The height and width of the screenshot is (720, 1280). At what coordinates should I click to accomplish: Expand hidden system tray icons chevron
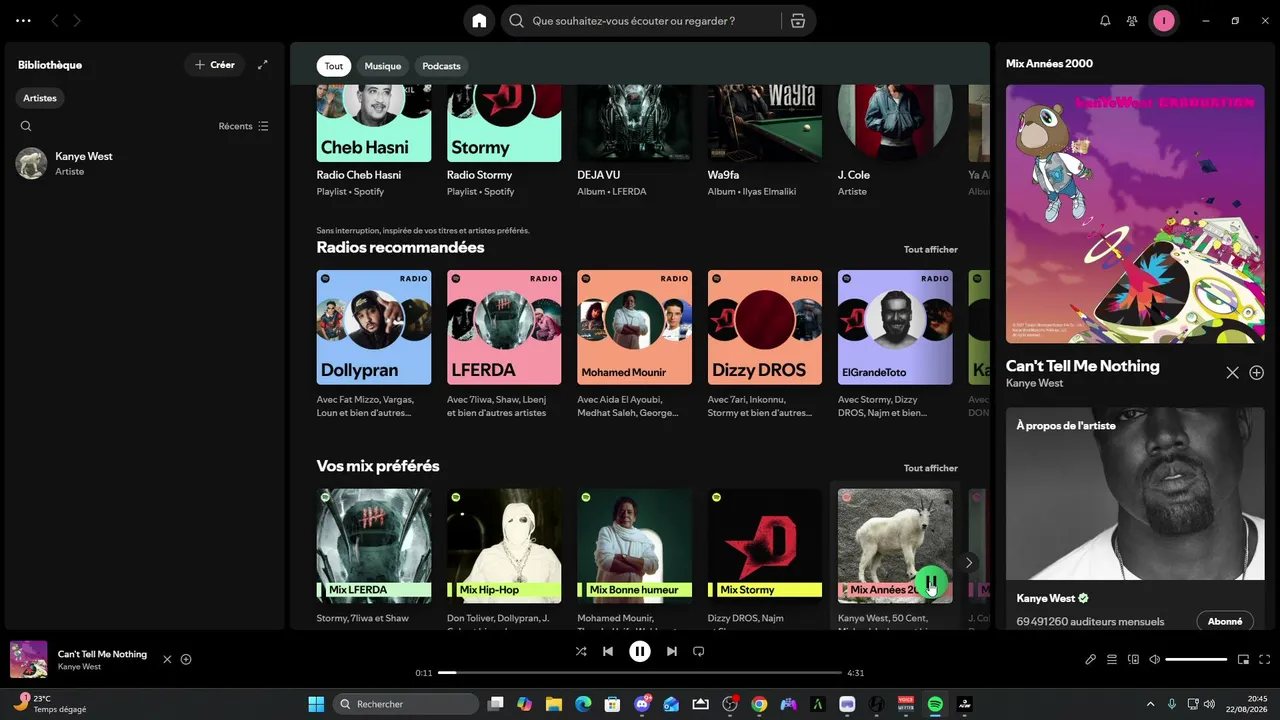[1150, 704]
